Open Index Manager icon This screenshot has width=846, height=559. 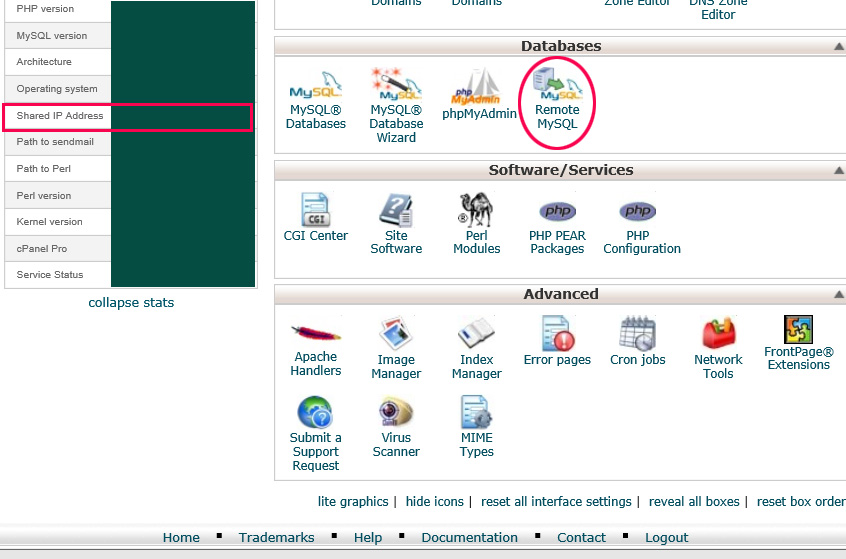(x=476, y=333)
